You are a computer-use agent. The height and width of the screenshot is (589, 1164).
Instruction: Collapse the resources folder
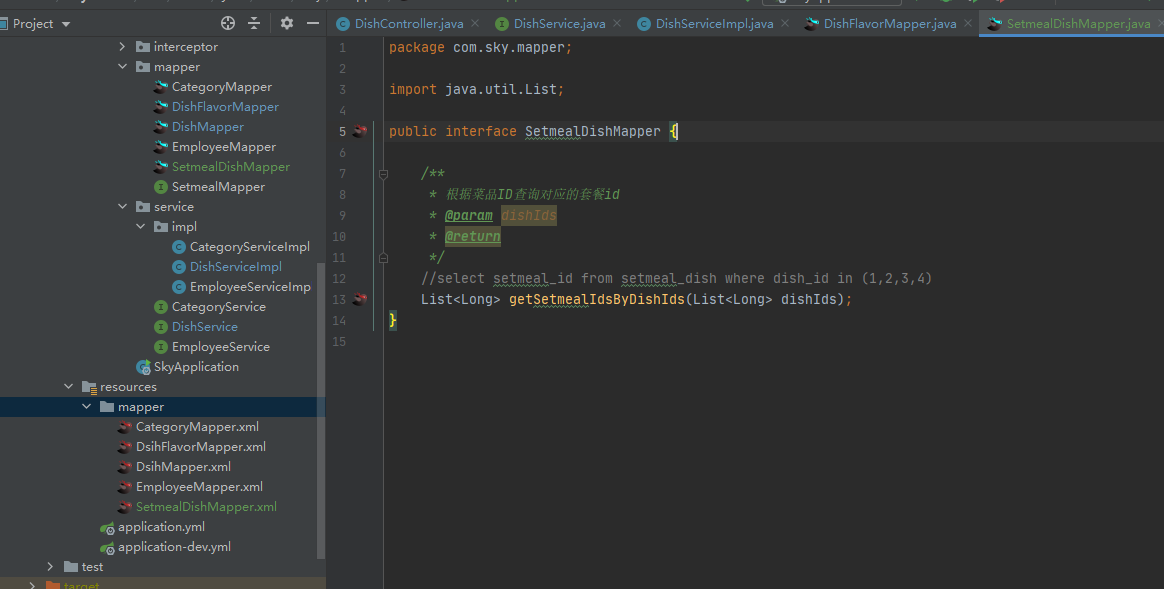point(69,387)
